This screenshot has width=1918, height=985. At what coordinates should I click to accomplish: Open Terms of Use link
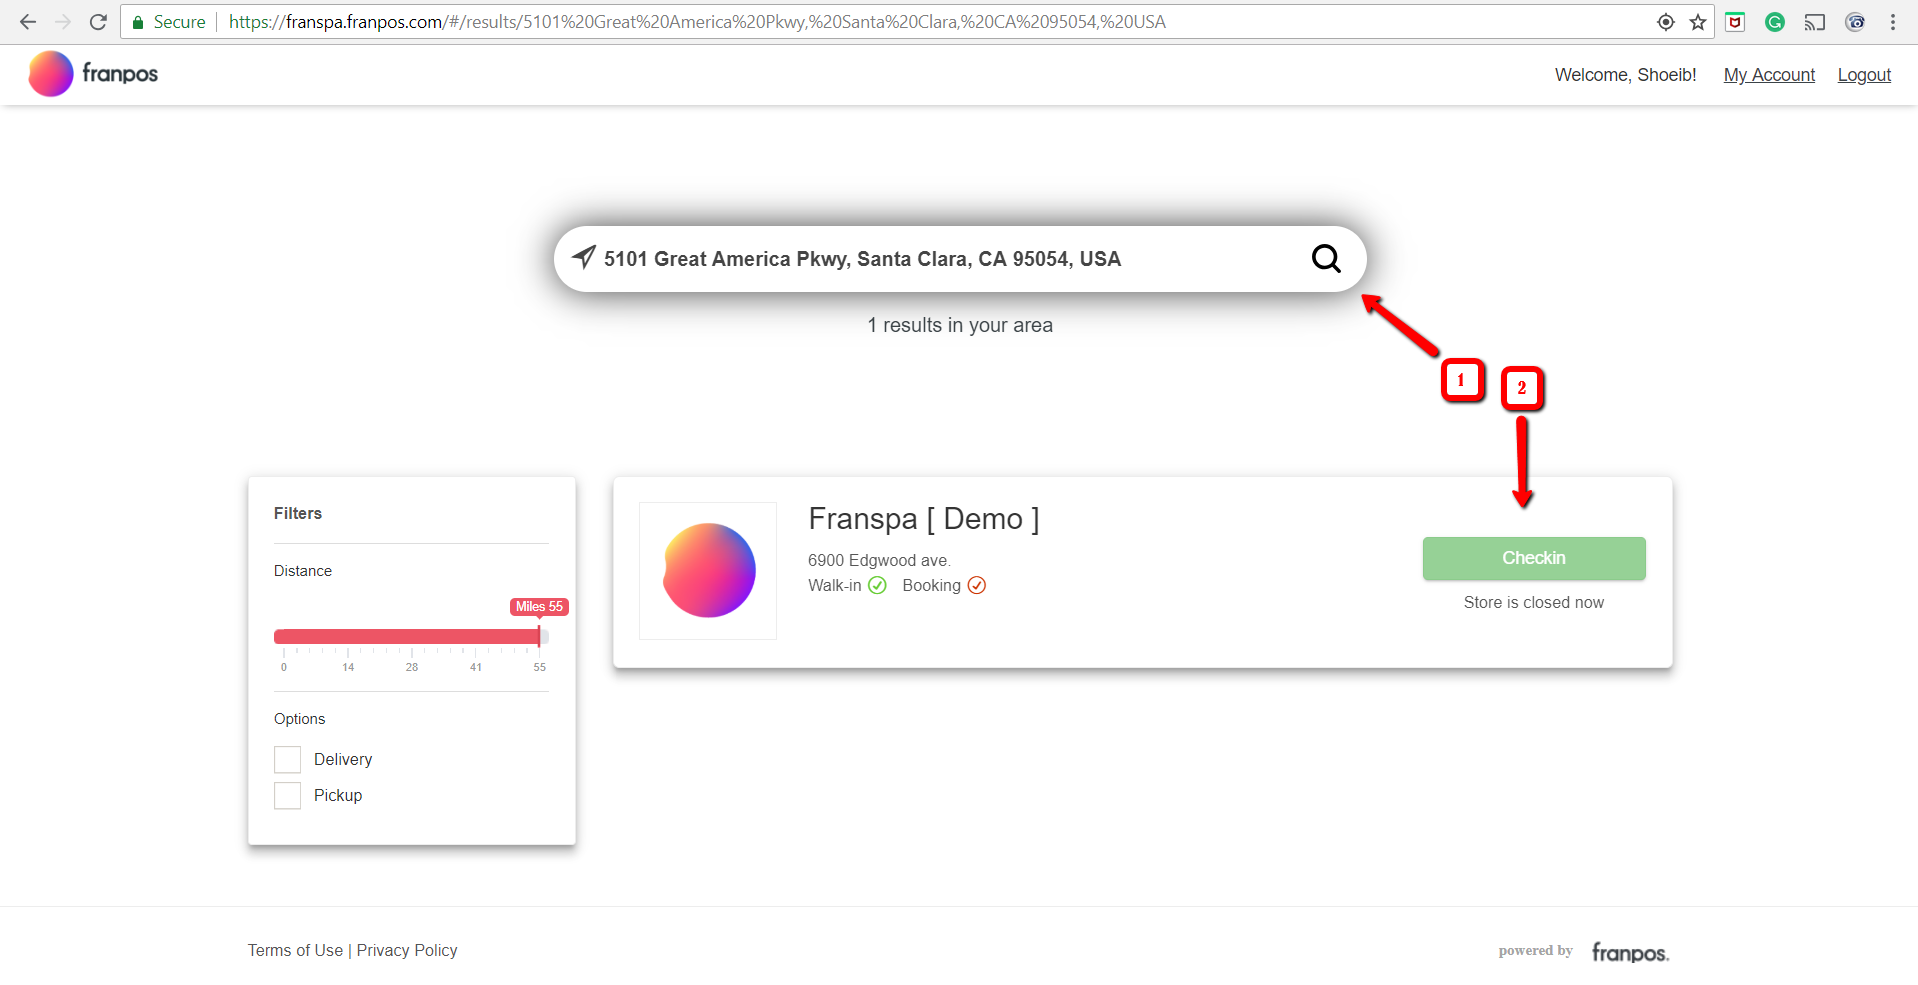pyautogui.click(x=295, y=950)
